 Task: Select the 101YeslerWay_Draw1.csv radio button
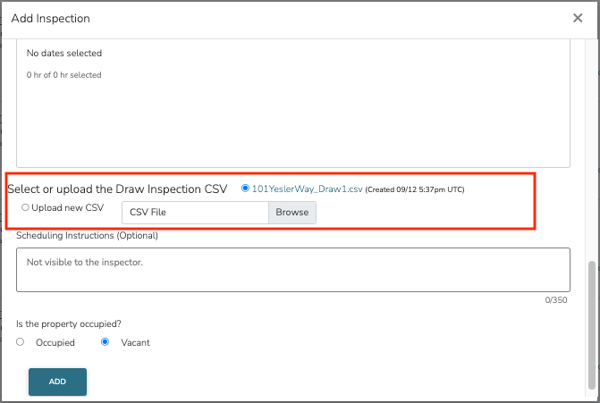245,187
